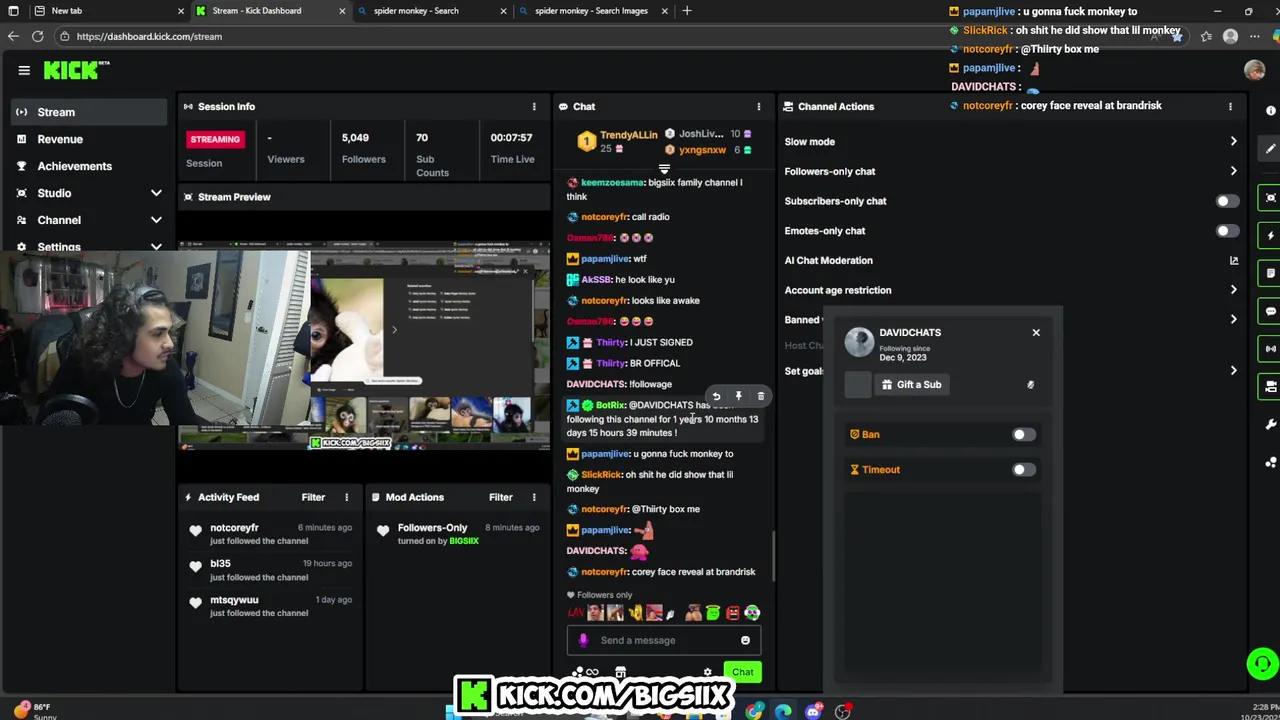Viewport: 1280px width, 720px height.
Task: Click the shop icon below message box
Action: 620,672
